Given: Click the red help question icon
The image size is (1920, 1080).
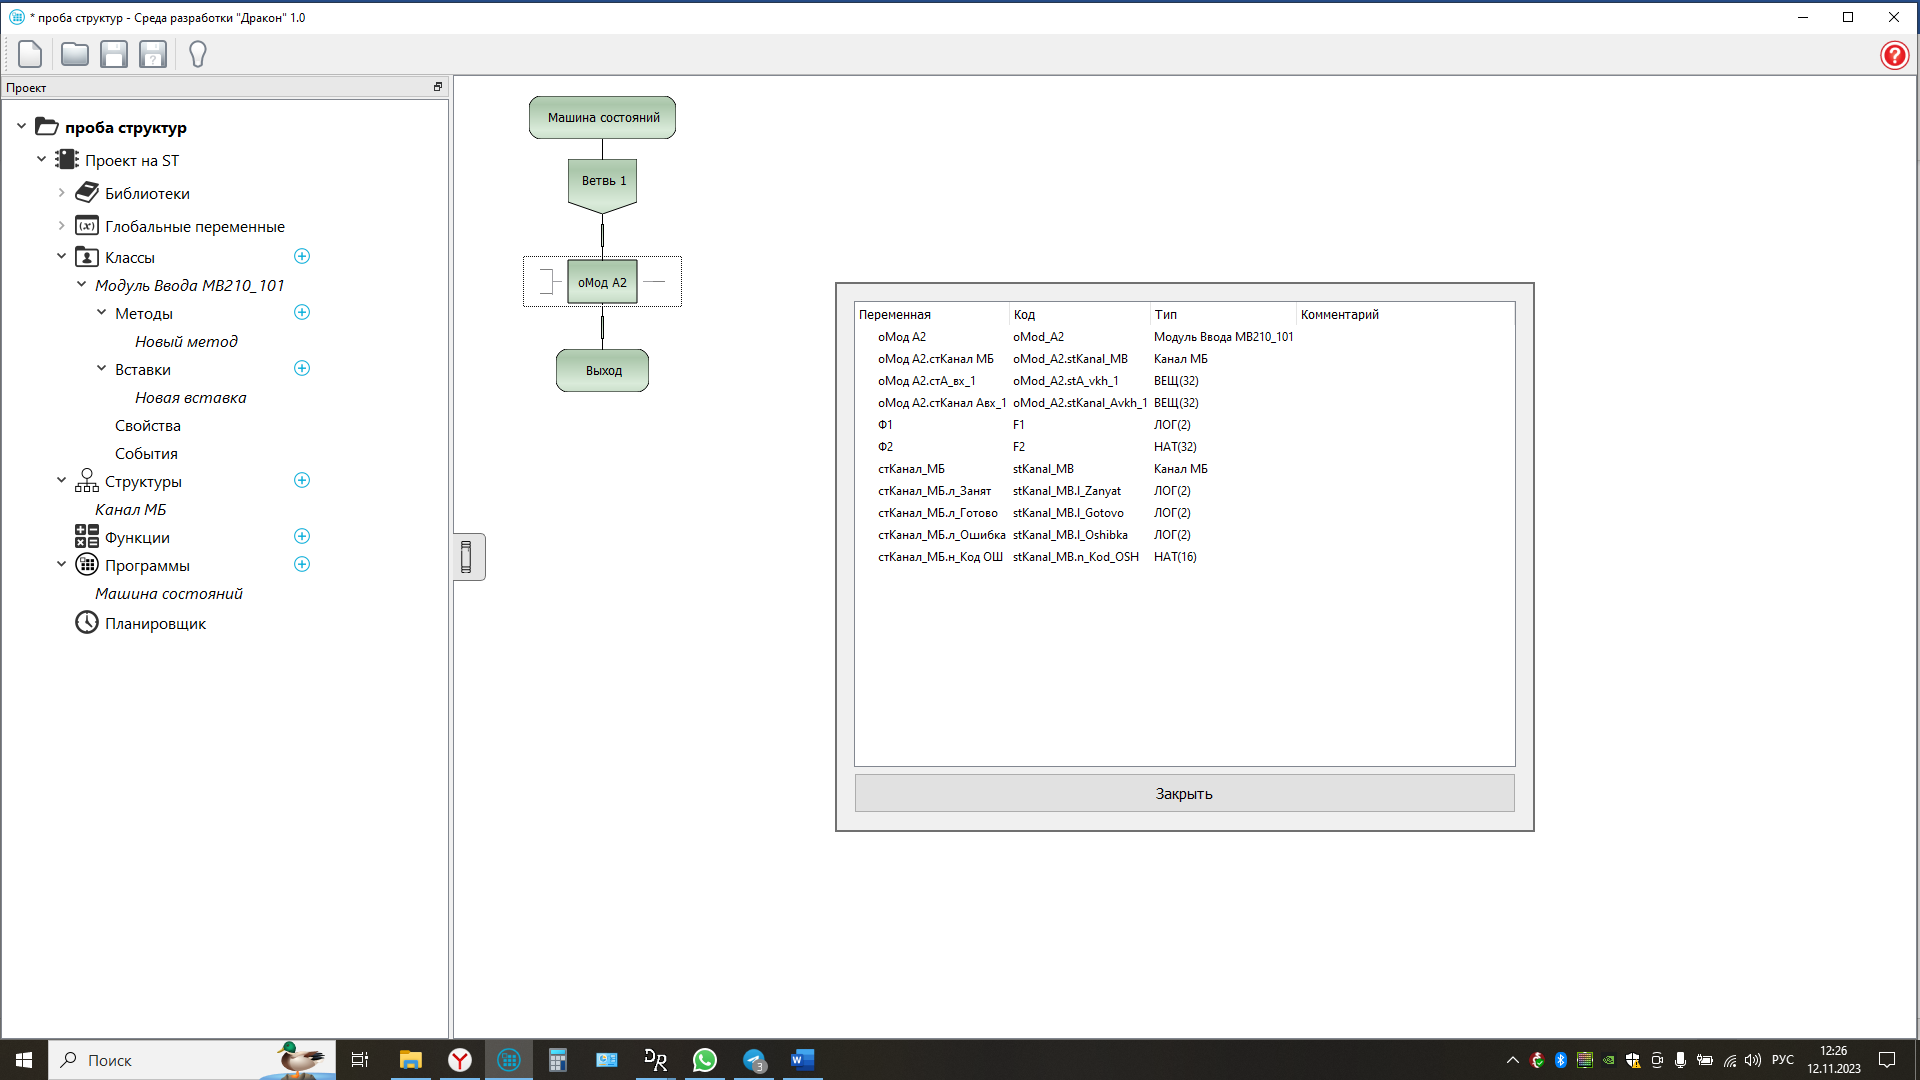Looking at the screenshot, I should (x=1894, y=55).
